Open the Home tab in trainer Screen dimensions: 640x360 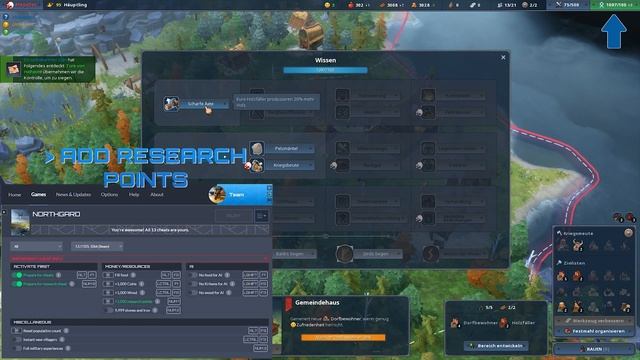pyautogui.click(x=15, y=195)
